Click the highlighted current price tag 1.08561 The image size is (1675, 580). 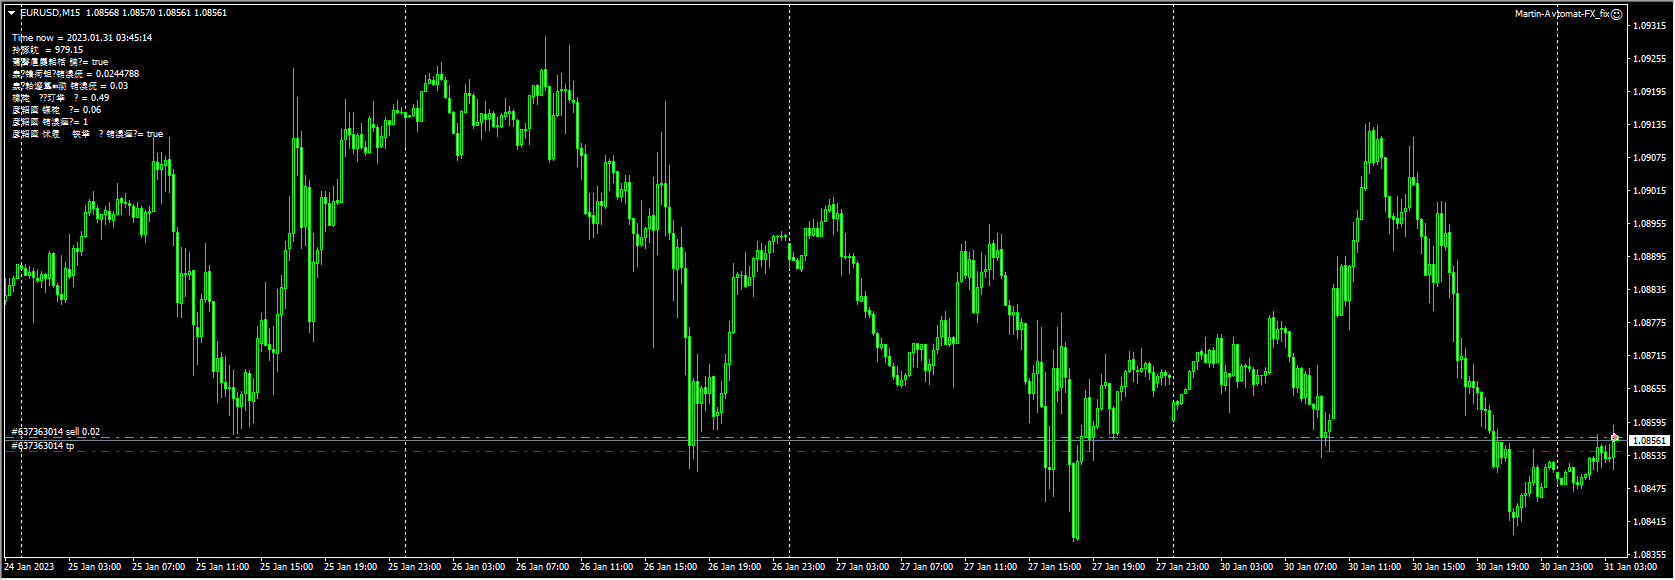pyautogui.click(x=1649, y=441)
